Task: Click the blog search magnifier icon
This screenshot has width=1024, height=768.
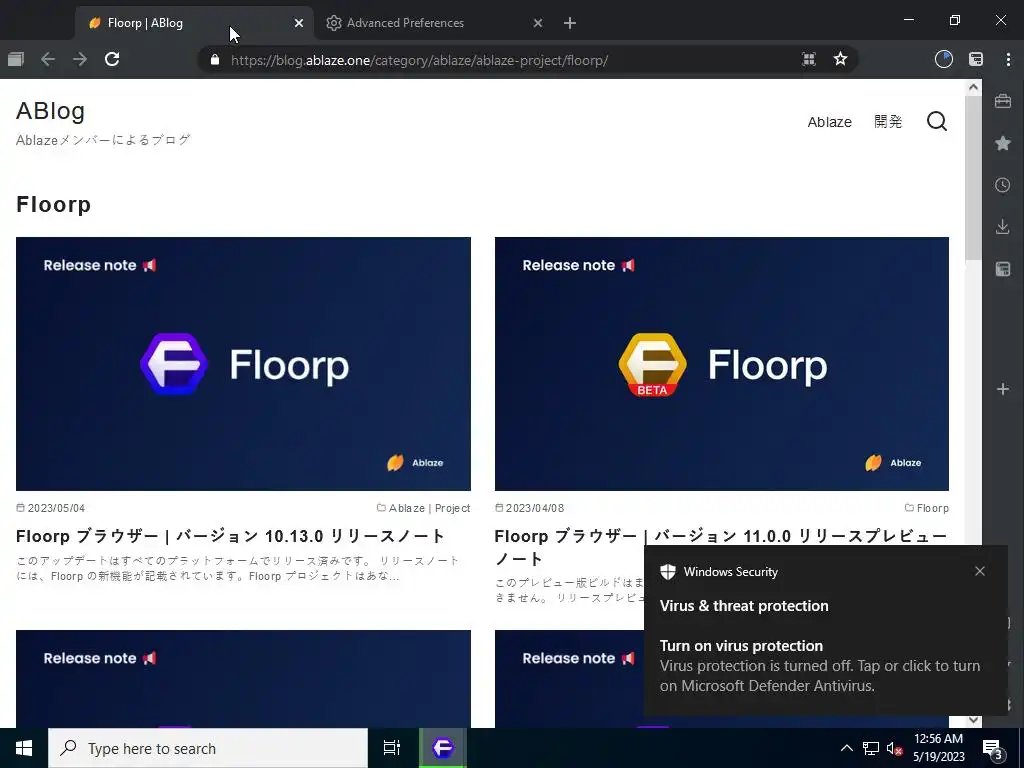Action: coord(937,121)
